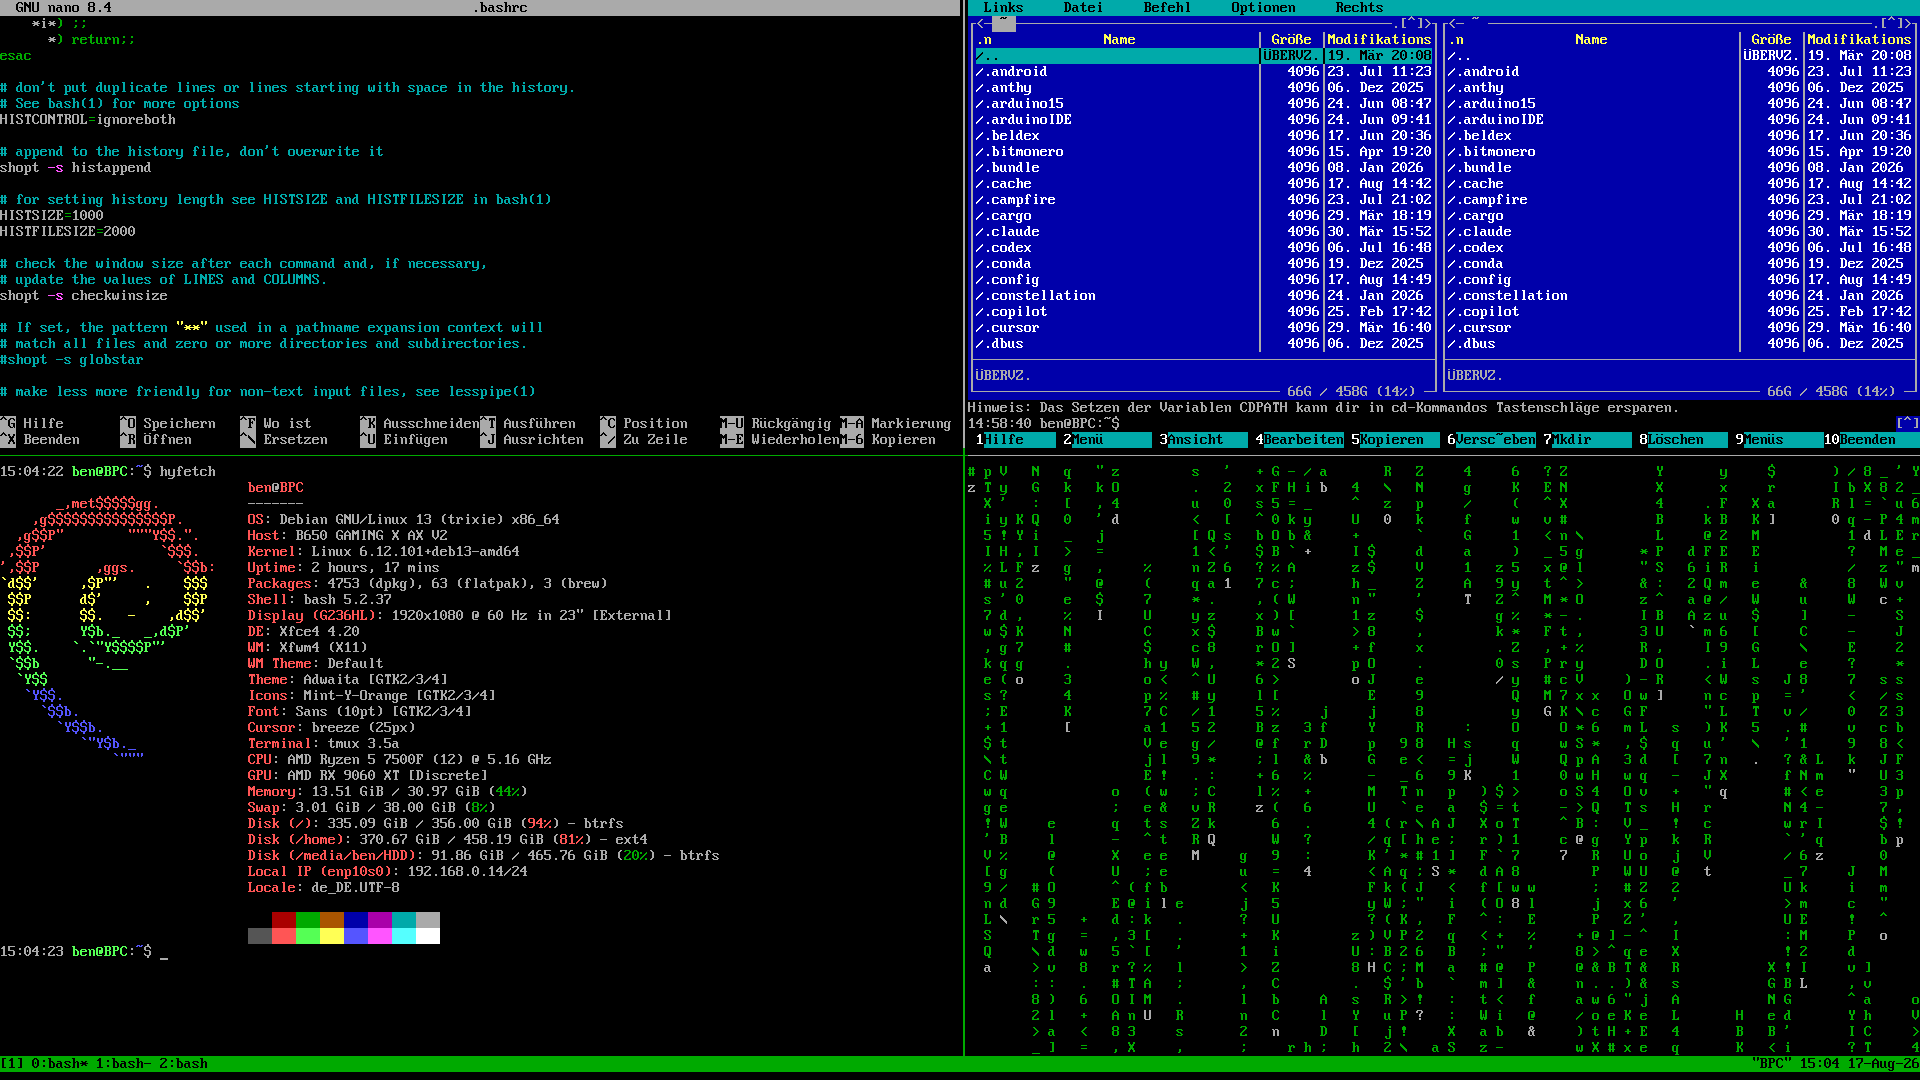
Task: Switch to tmux window 2:bash
Action: (x=184, y=1064)
